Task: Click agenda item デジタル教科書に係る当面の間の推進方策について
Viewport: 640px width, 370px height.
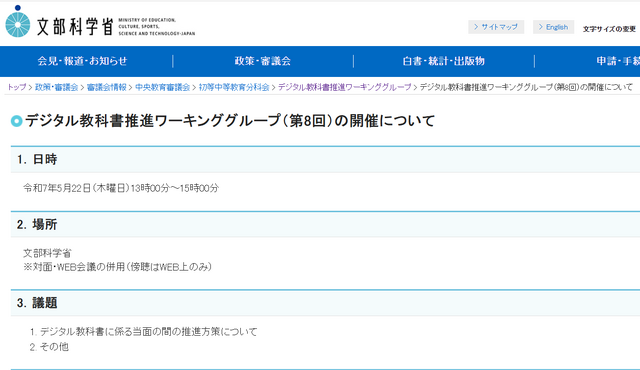Action: 149,332
